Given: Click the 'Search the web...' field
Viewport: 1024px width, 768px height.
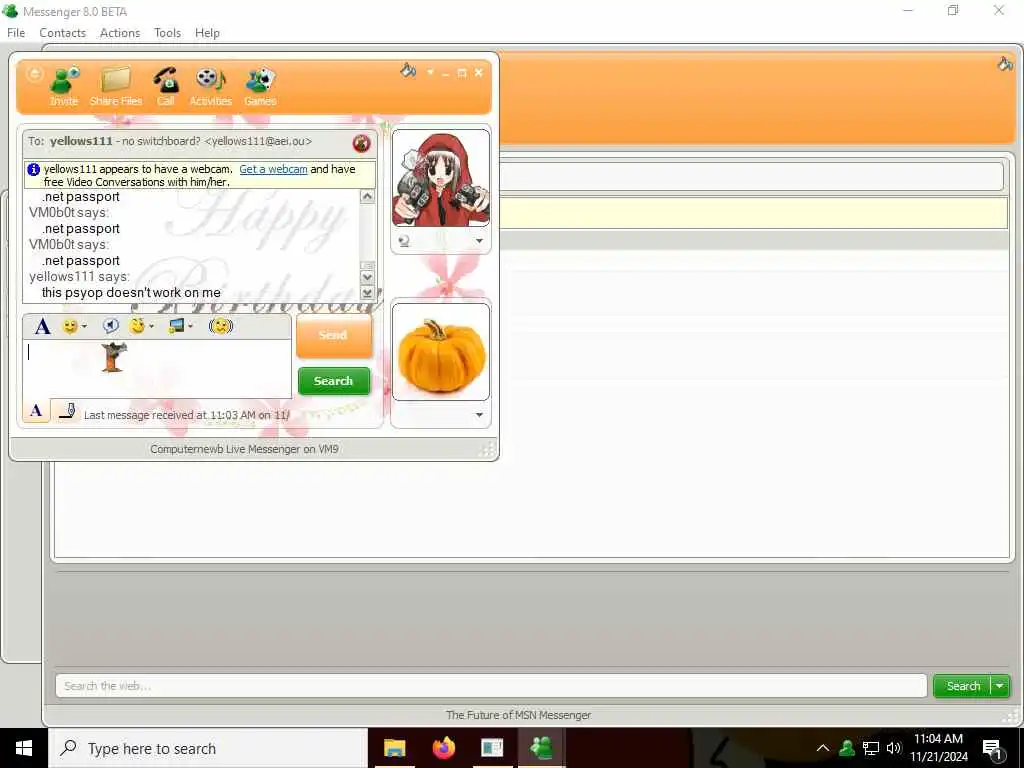Looking at the screenshot, I should (x=491, y=686).
